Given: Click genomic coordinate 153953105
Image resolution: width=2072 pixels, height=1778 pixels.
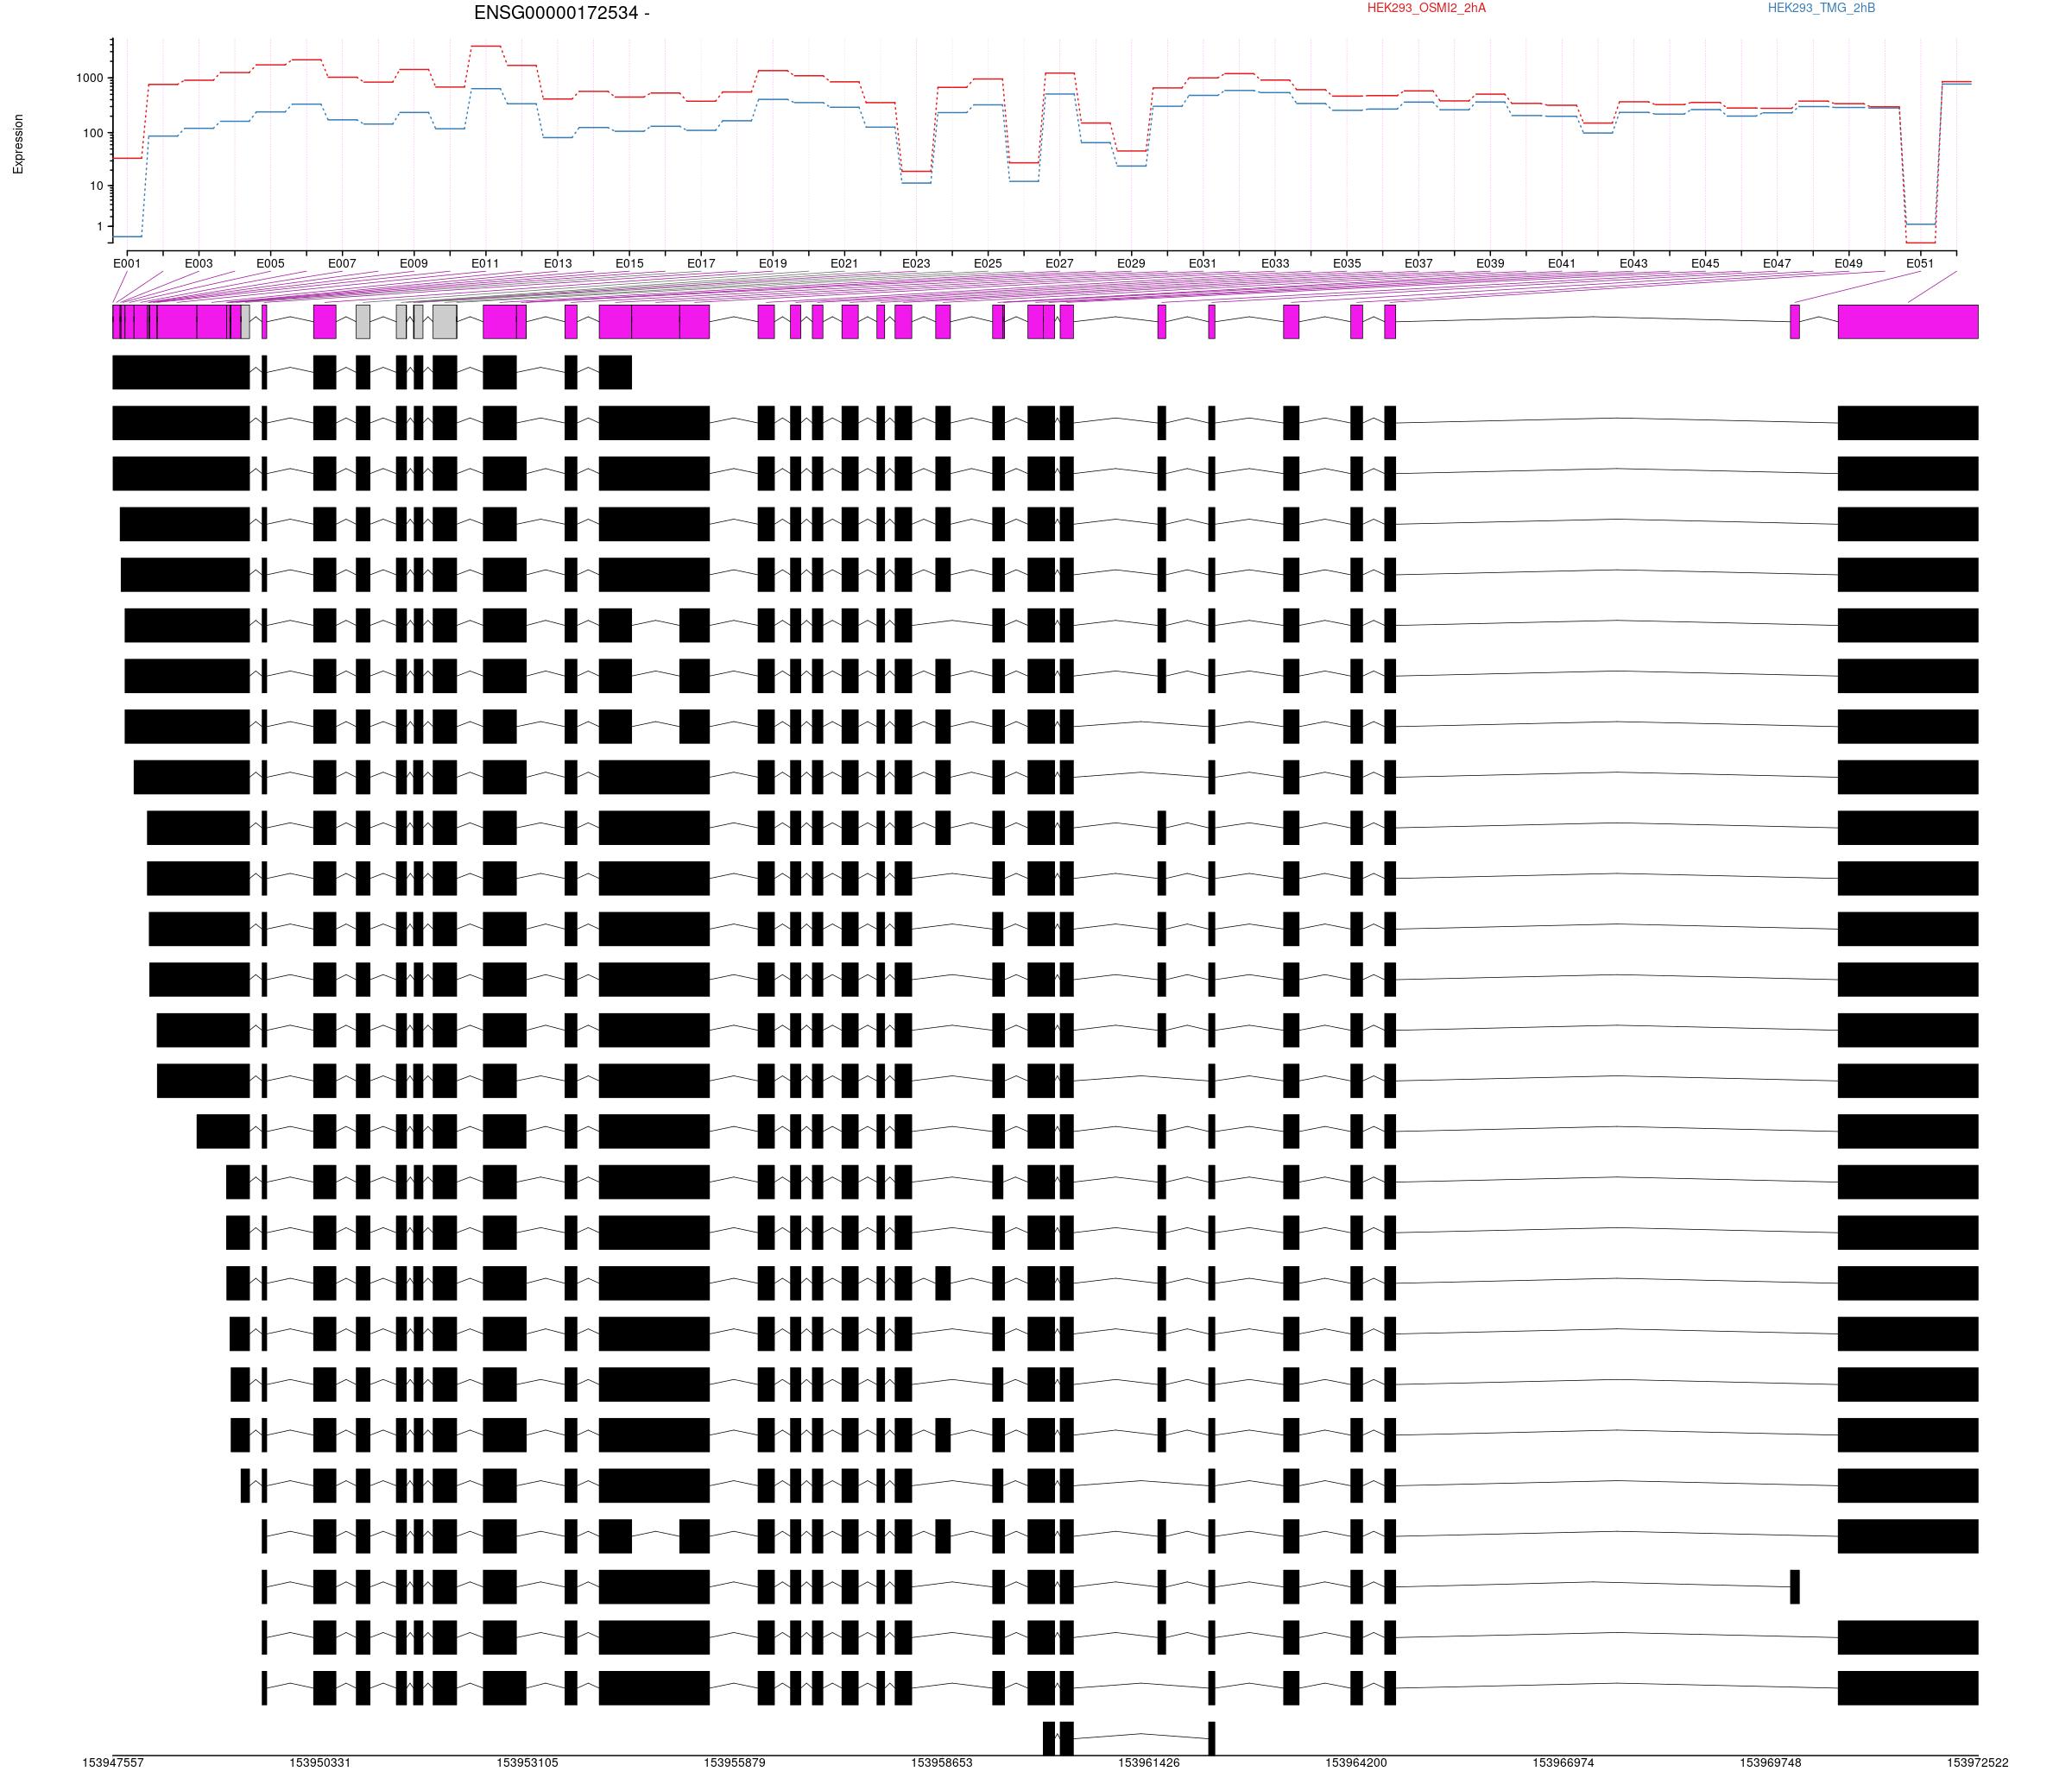Looking at the screenshot, I should coord(527,1763).
